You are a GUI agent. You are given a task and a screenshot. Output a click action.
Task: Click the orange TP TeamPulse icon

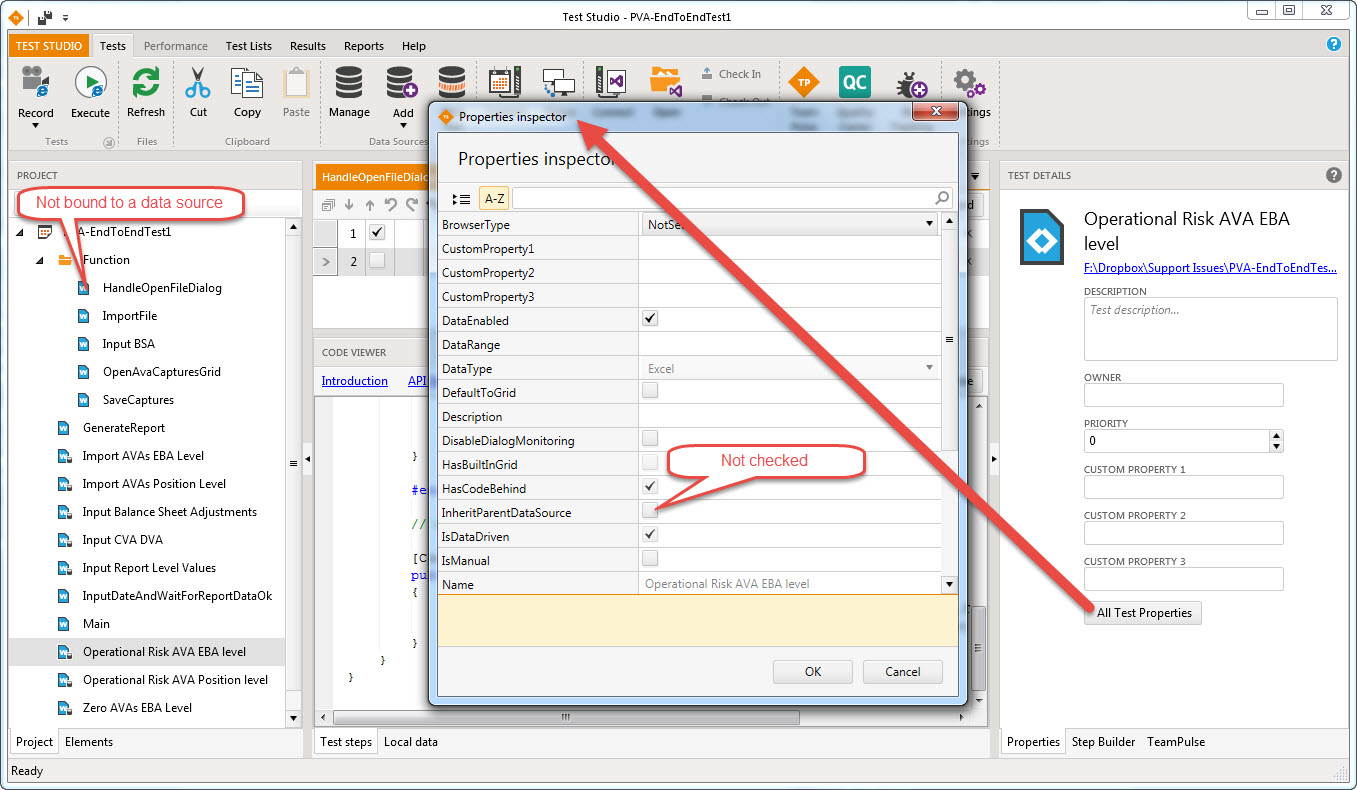[x=803, y=83]
